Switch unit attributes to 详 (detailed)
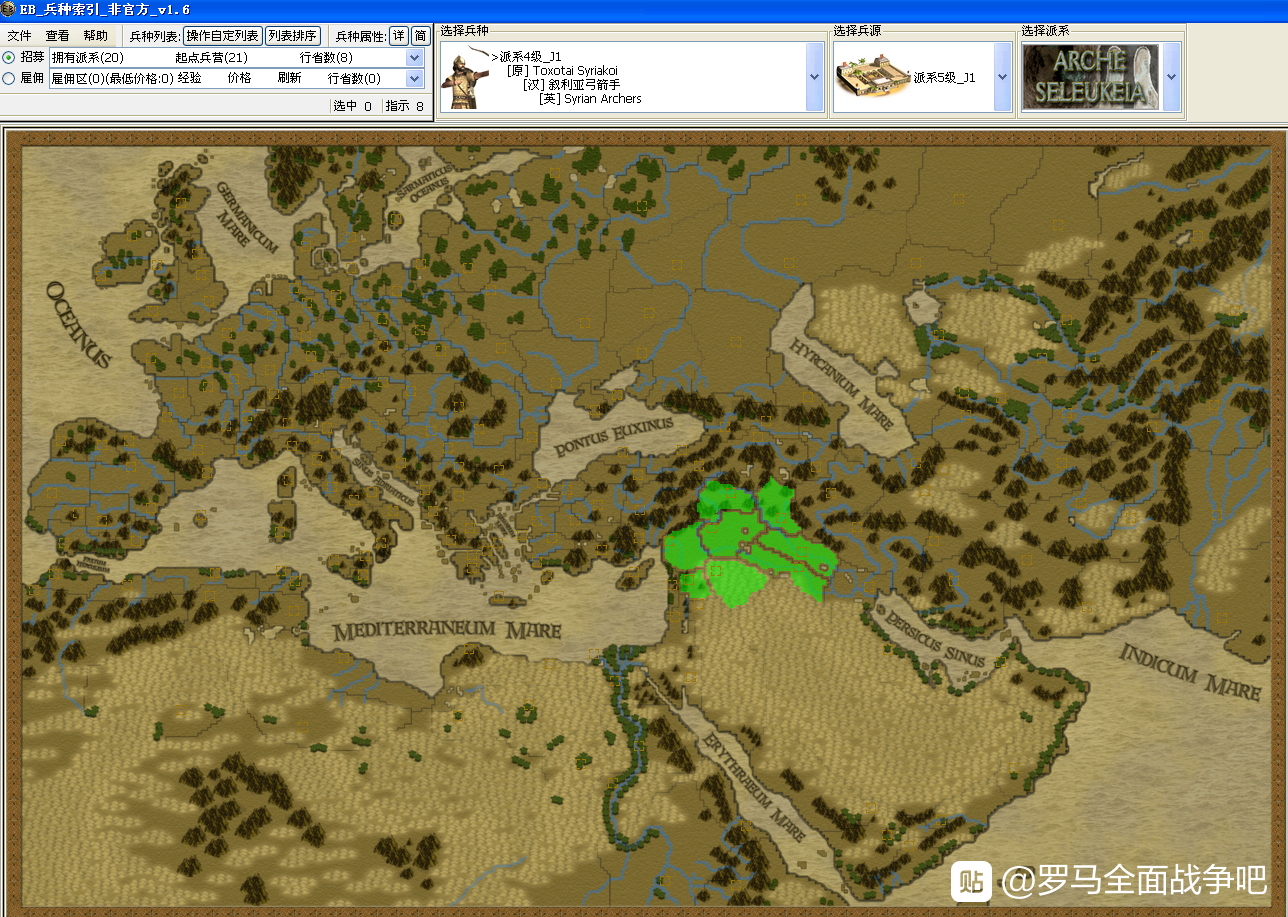The height and width of the screenshot is (917, 1288). [x=399, y=35]
